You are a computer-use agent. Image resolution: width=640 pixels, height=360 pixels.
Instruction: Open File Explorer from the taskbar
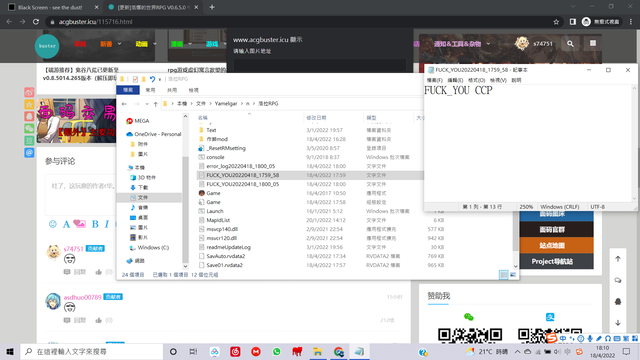[318, 351]
